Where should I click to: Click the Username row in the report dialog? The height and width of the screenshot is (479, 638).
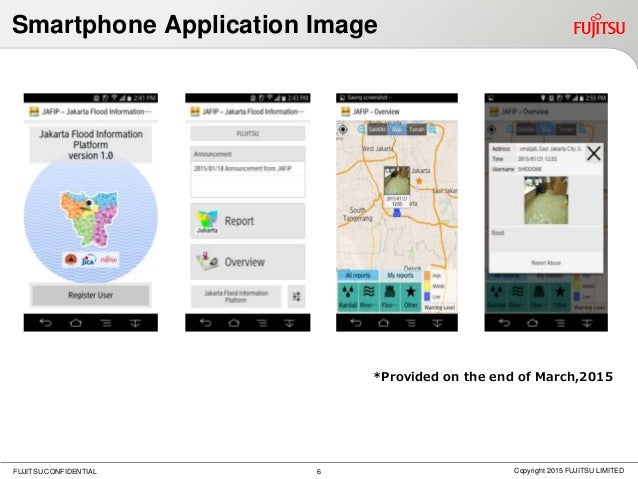coord(537,169)
